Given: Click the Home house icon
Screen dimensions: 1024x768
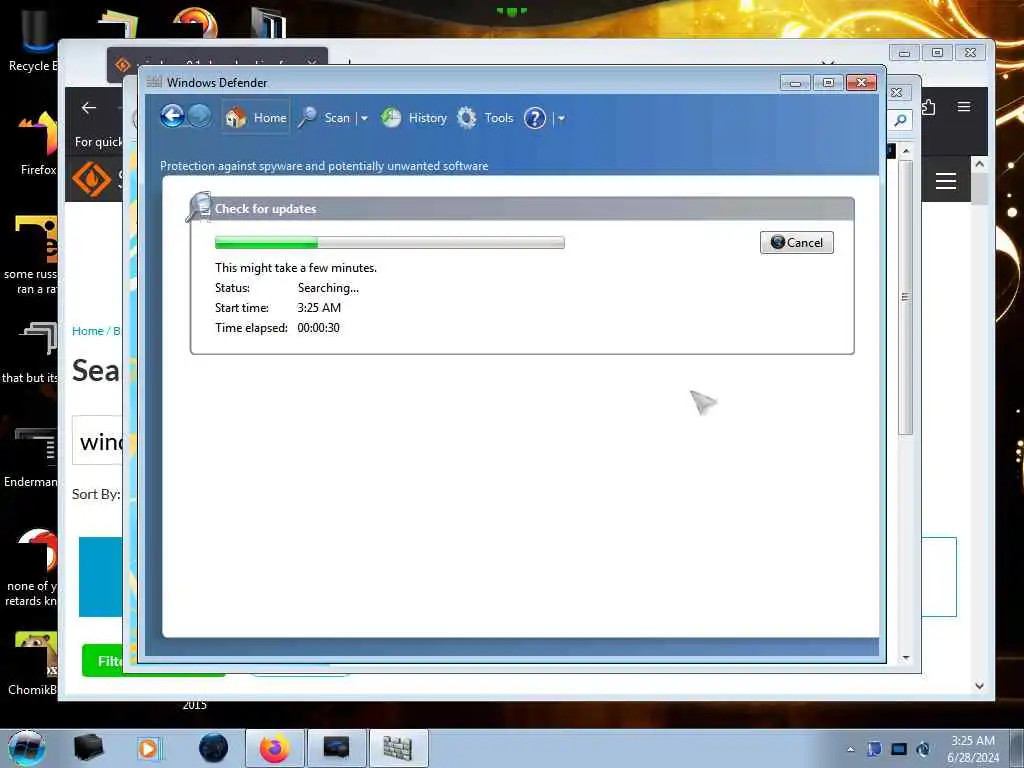Looking at the screenshot, I should [236, 118].
